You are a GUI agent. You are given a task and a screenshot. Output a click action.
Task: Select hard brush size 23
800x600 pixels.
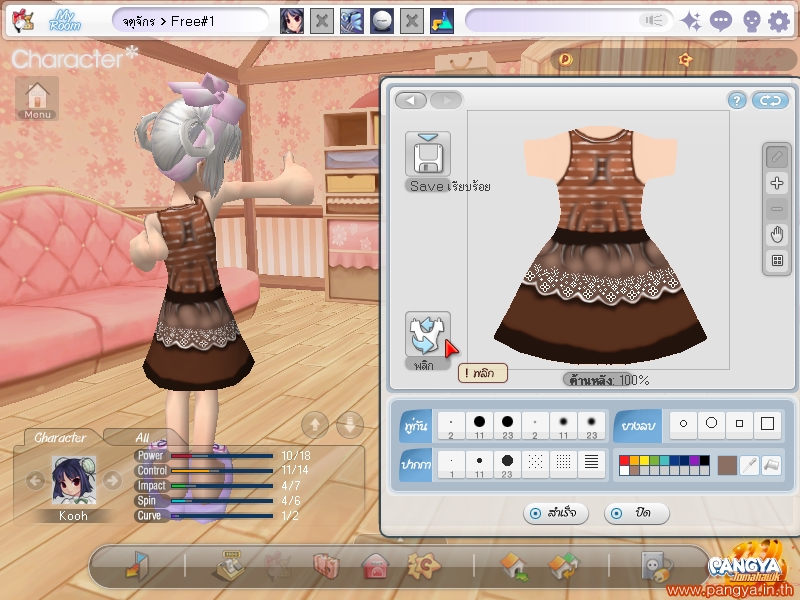click(507, 426)
